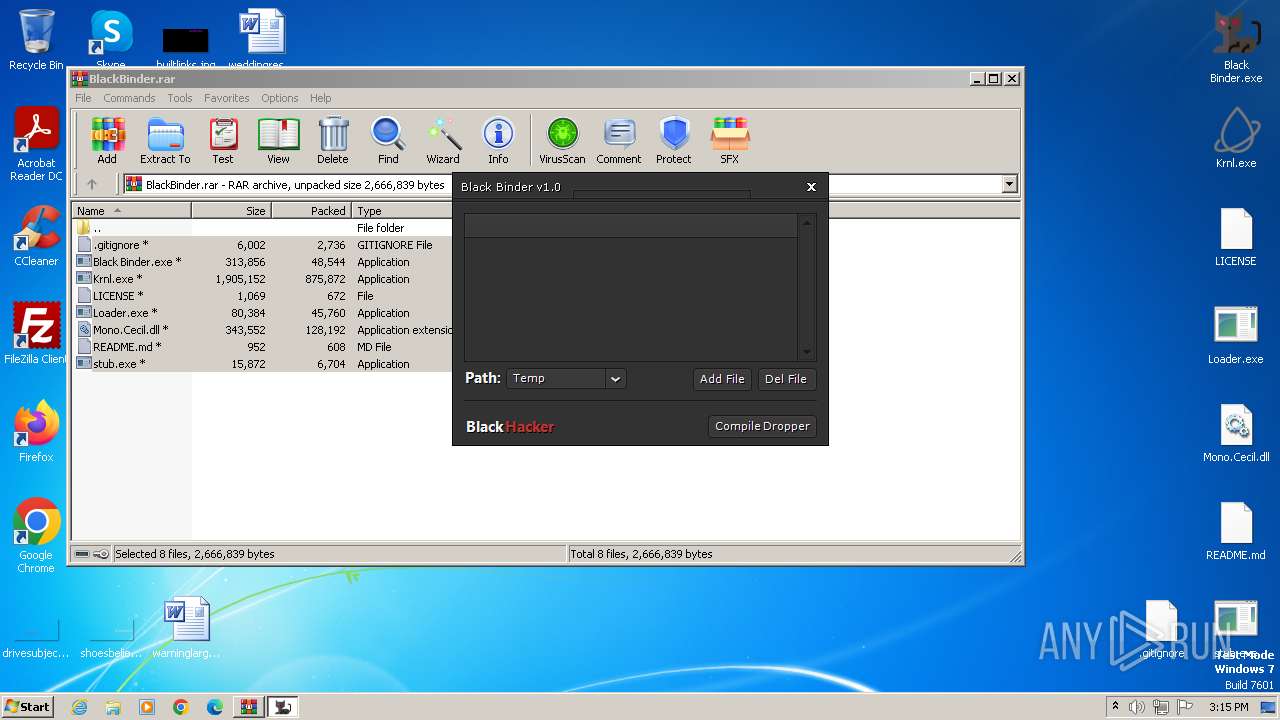Open the Help menu
The width and height of the screenshot is (1280, 720).
(x=320, y=98)
